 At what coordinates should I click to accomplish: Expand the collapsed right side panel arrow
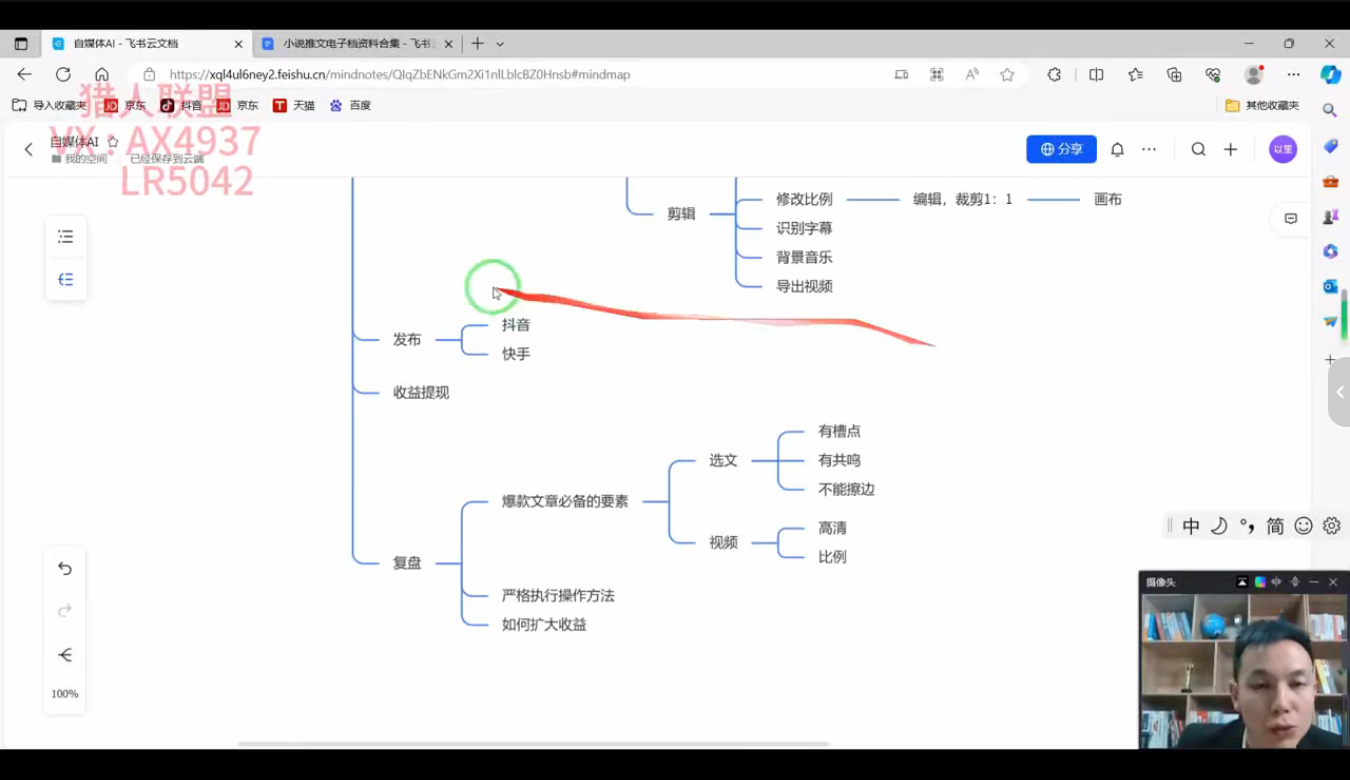[1340, 392]
